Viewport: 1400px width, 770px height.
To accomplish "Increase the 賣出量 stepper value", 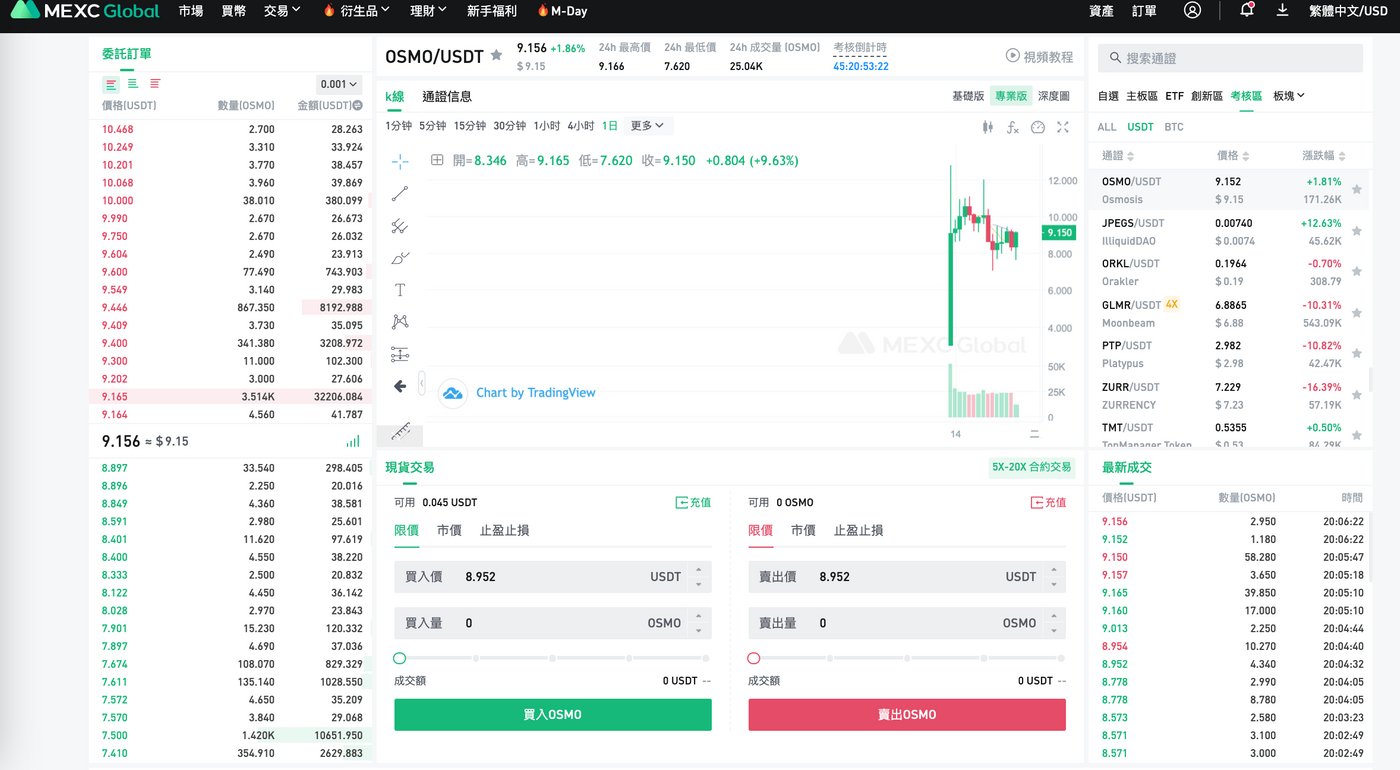I will [x=1054, y=616].
